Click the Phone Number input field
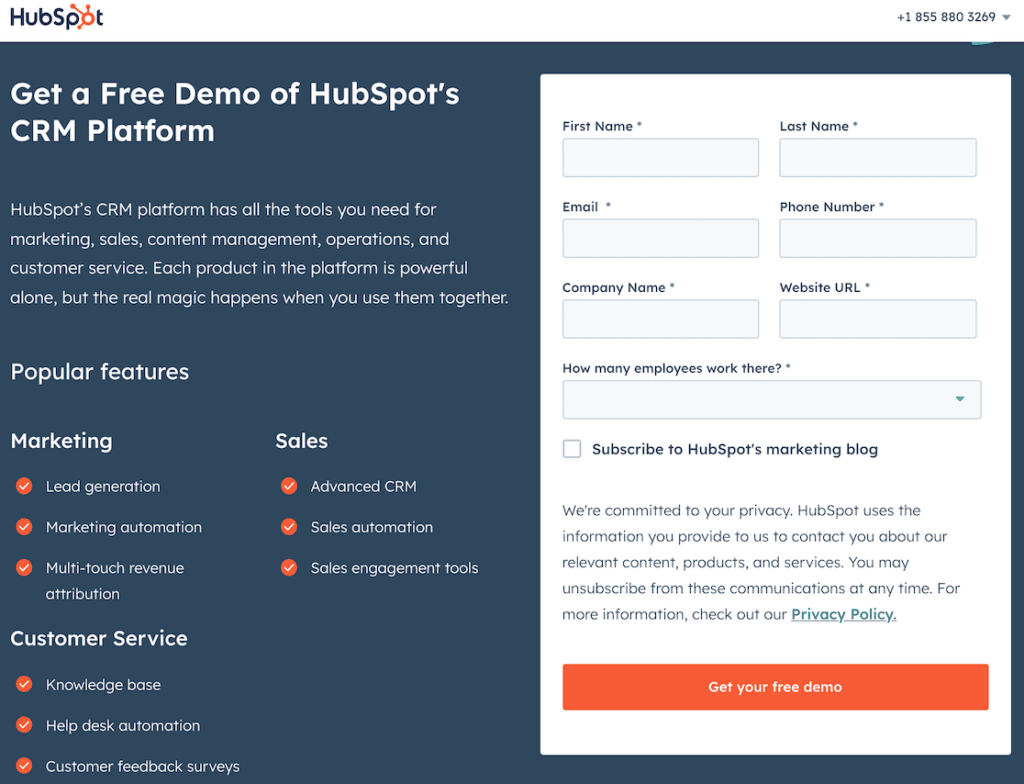 (877, 238)
